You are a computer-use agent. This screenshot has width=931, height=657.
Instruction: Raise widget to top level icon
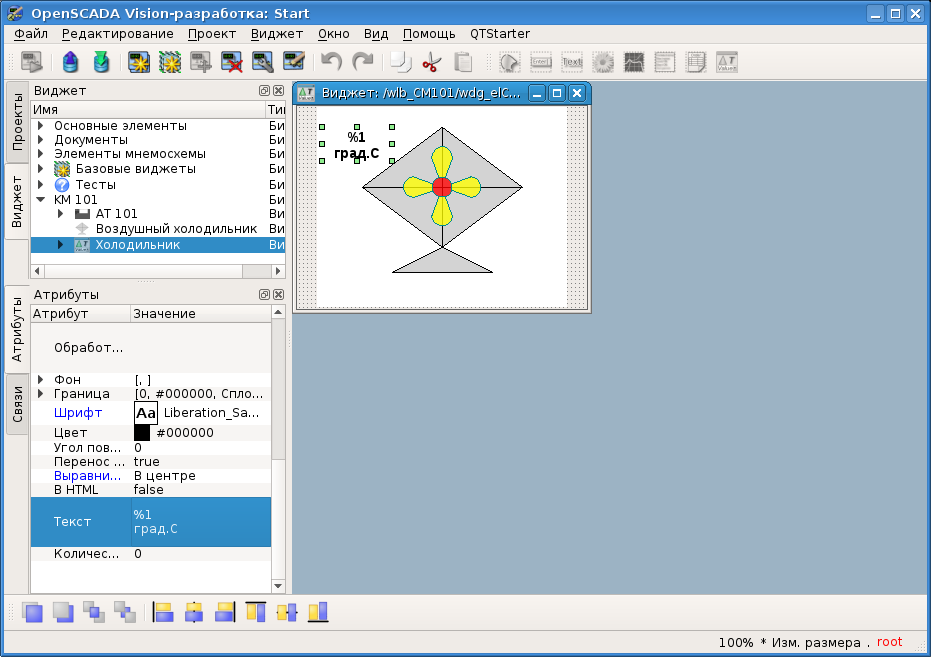point(32,612)
